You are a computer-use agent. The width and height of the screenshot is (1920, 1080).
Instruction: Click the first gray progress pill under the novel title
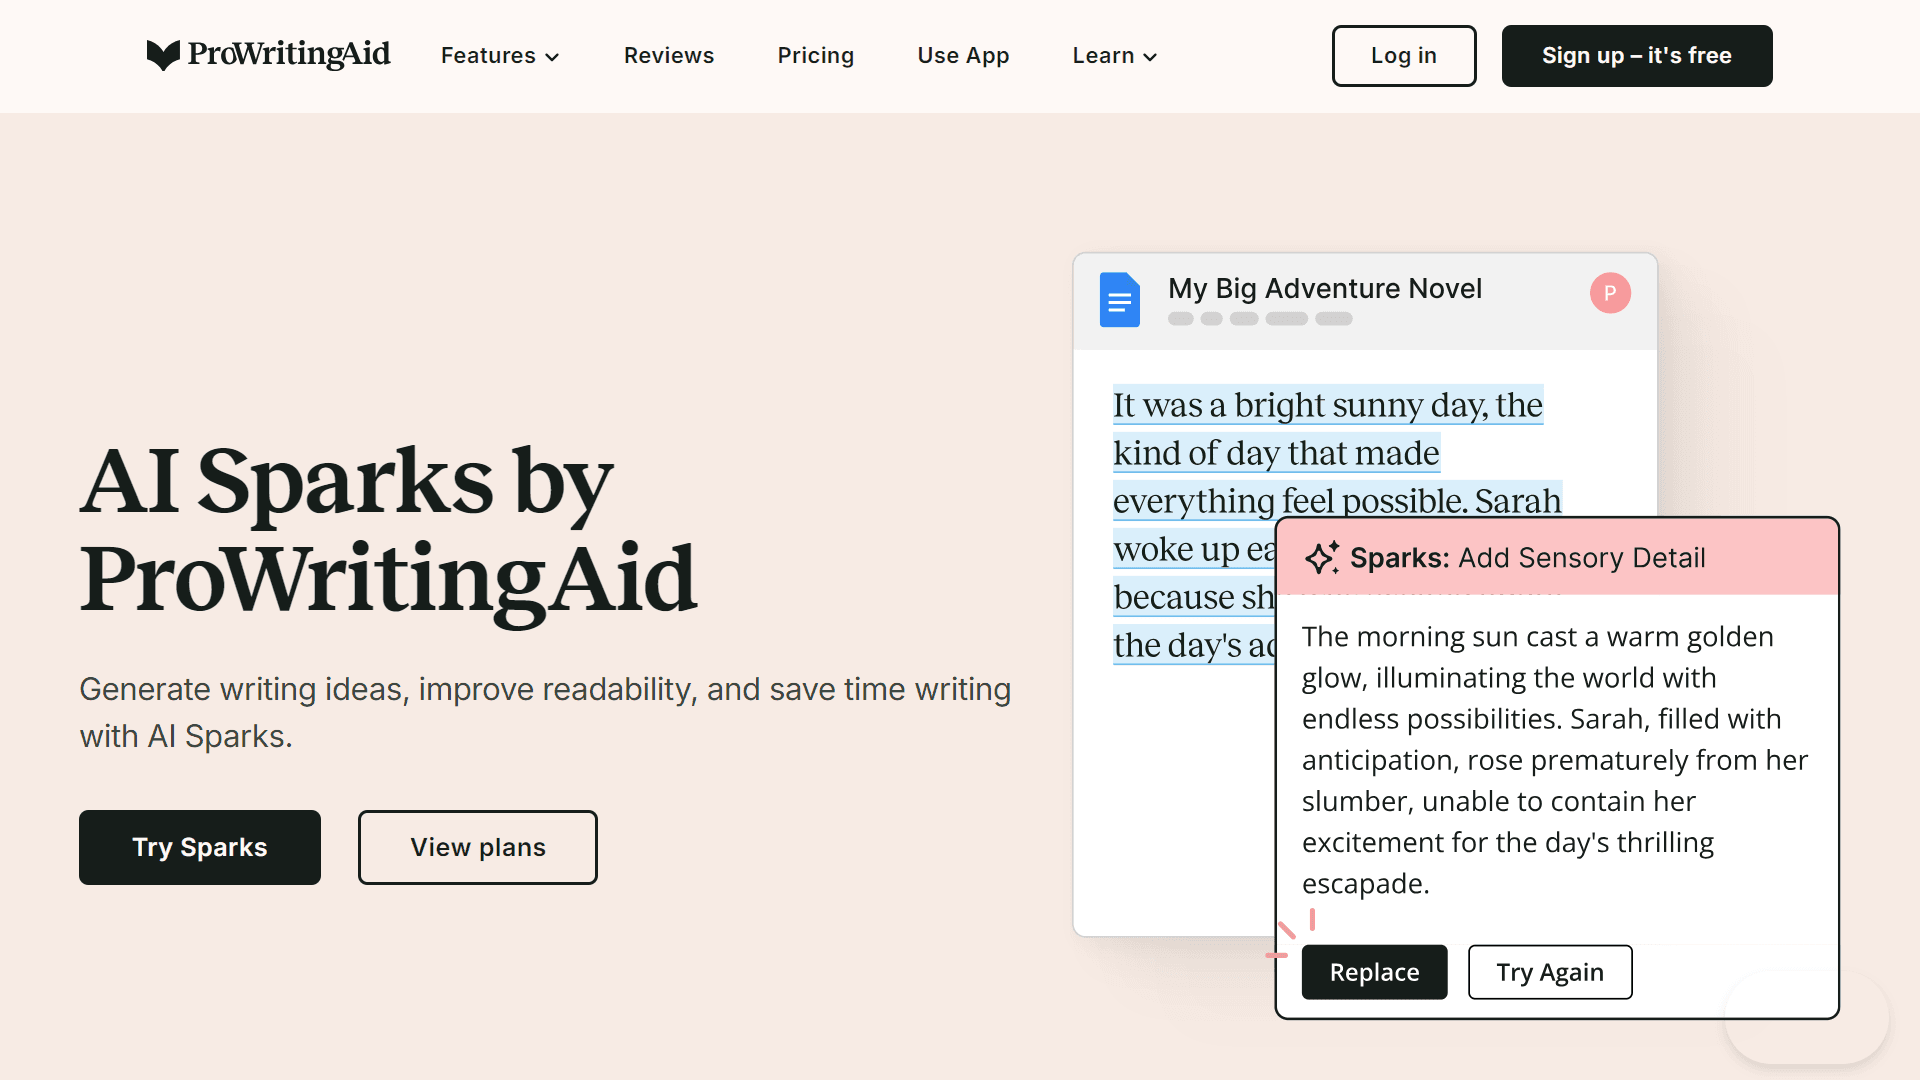coord(1180,318)
